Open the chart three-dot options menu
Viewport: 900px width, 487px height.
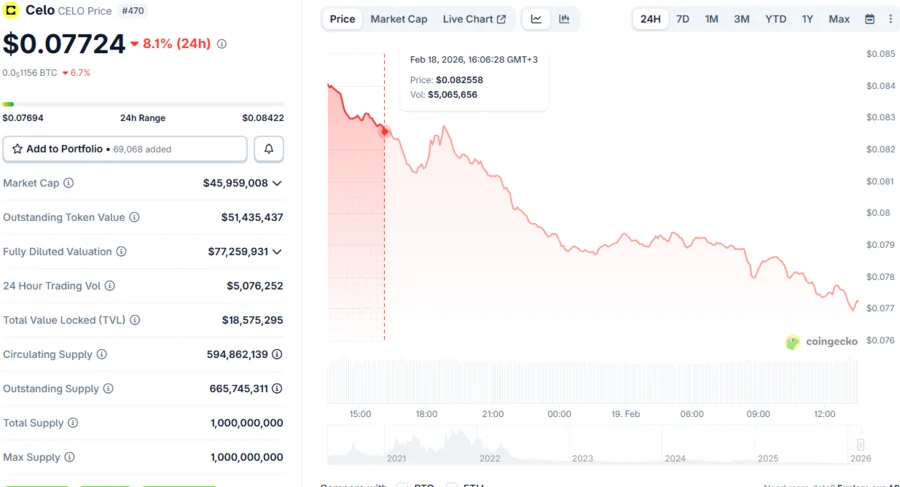(890, 19)
